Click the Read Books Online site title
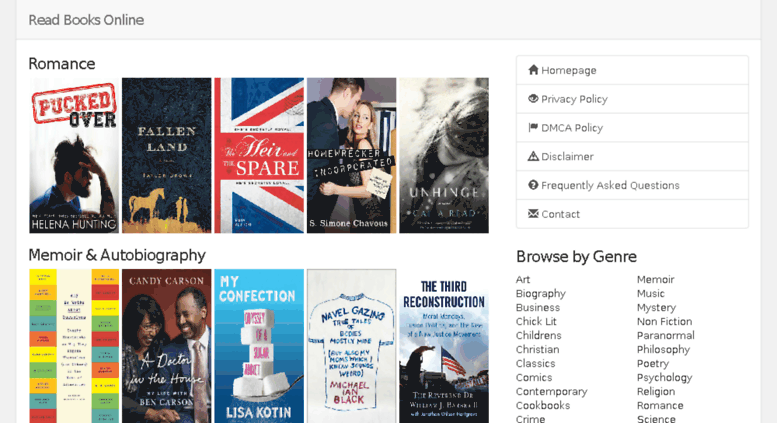Viewport: 777px width, 423px height. tap(86, 20)
